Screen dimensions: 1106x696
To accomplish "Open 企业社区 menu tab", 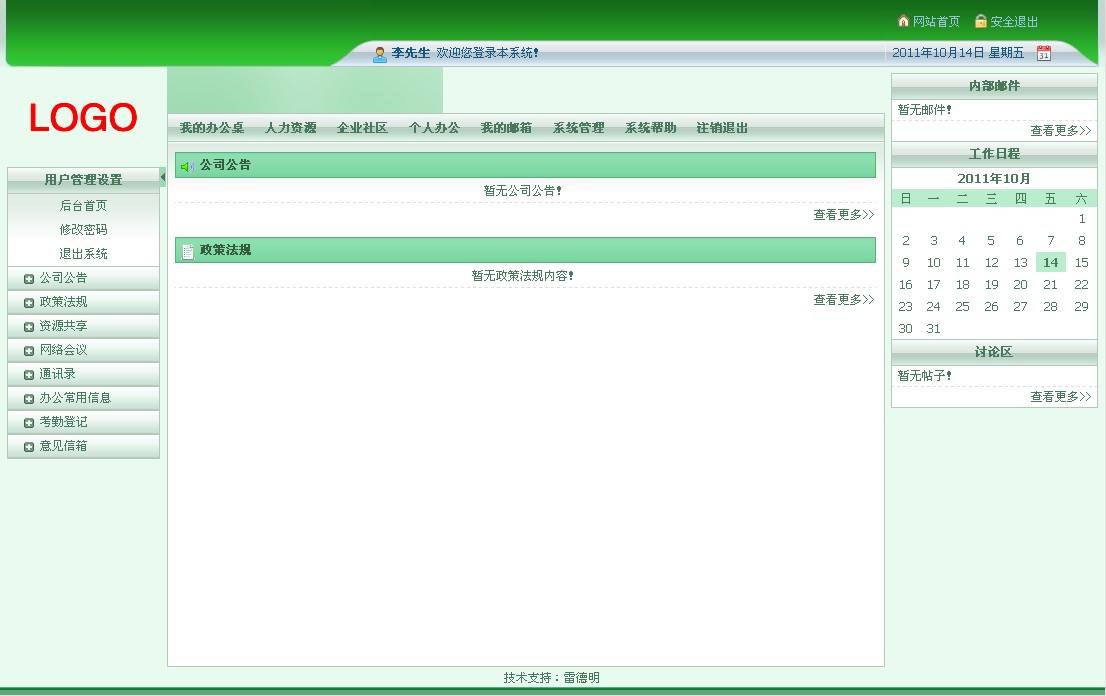I will (363, 128).
